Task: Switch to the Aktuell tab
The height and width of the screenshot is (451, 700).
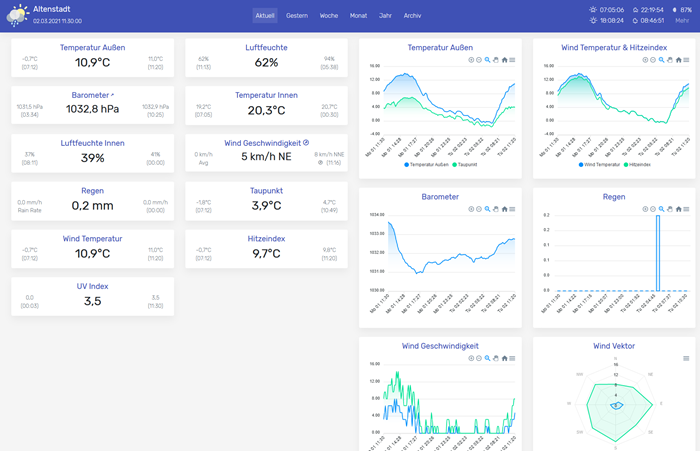Action: [x=265, y=16]
